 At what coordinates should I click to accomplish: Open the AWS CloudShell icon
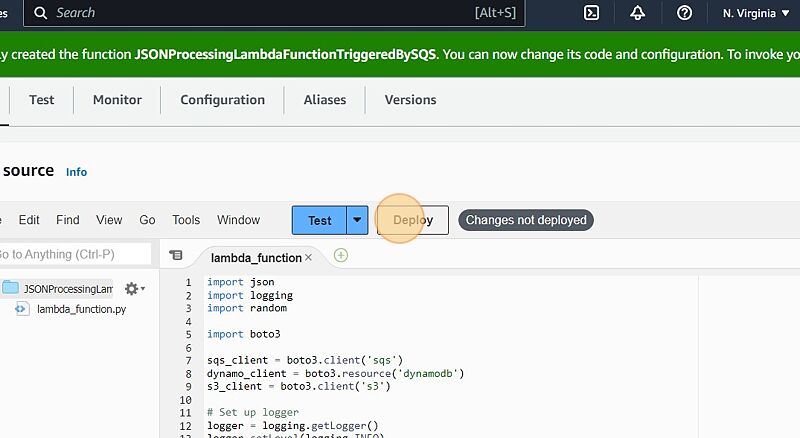point(591,13)
